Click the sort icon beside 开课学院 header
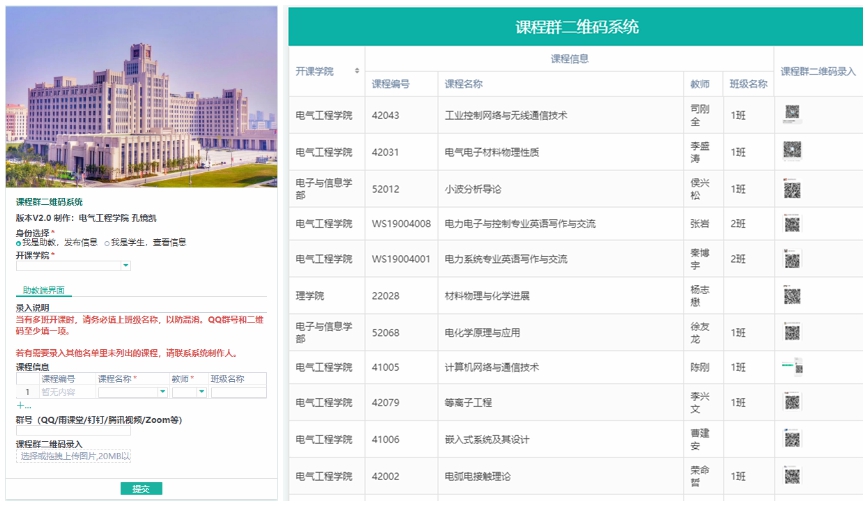The width and height of the screenshot is (868, 506). click(x=357, y=71)
